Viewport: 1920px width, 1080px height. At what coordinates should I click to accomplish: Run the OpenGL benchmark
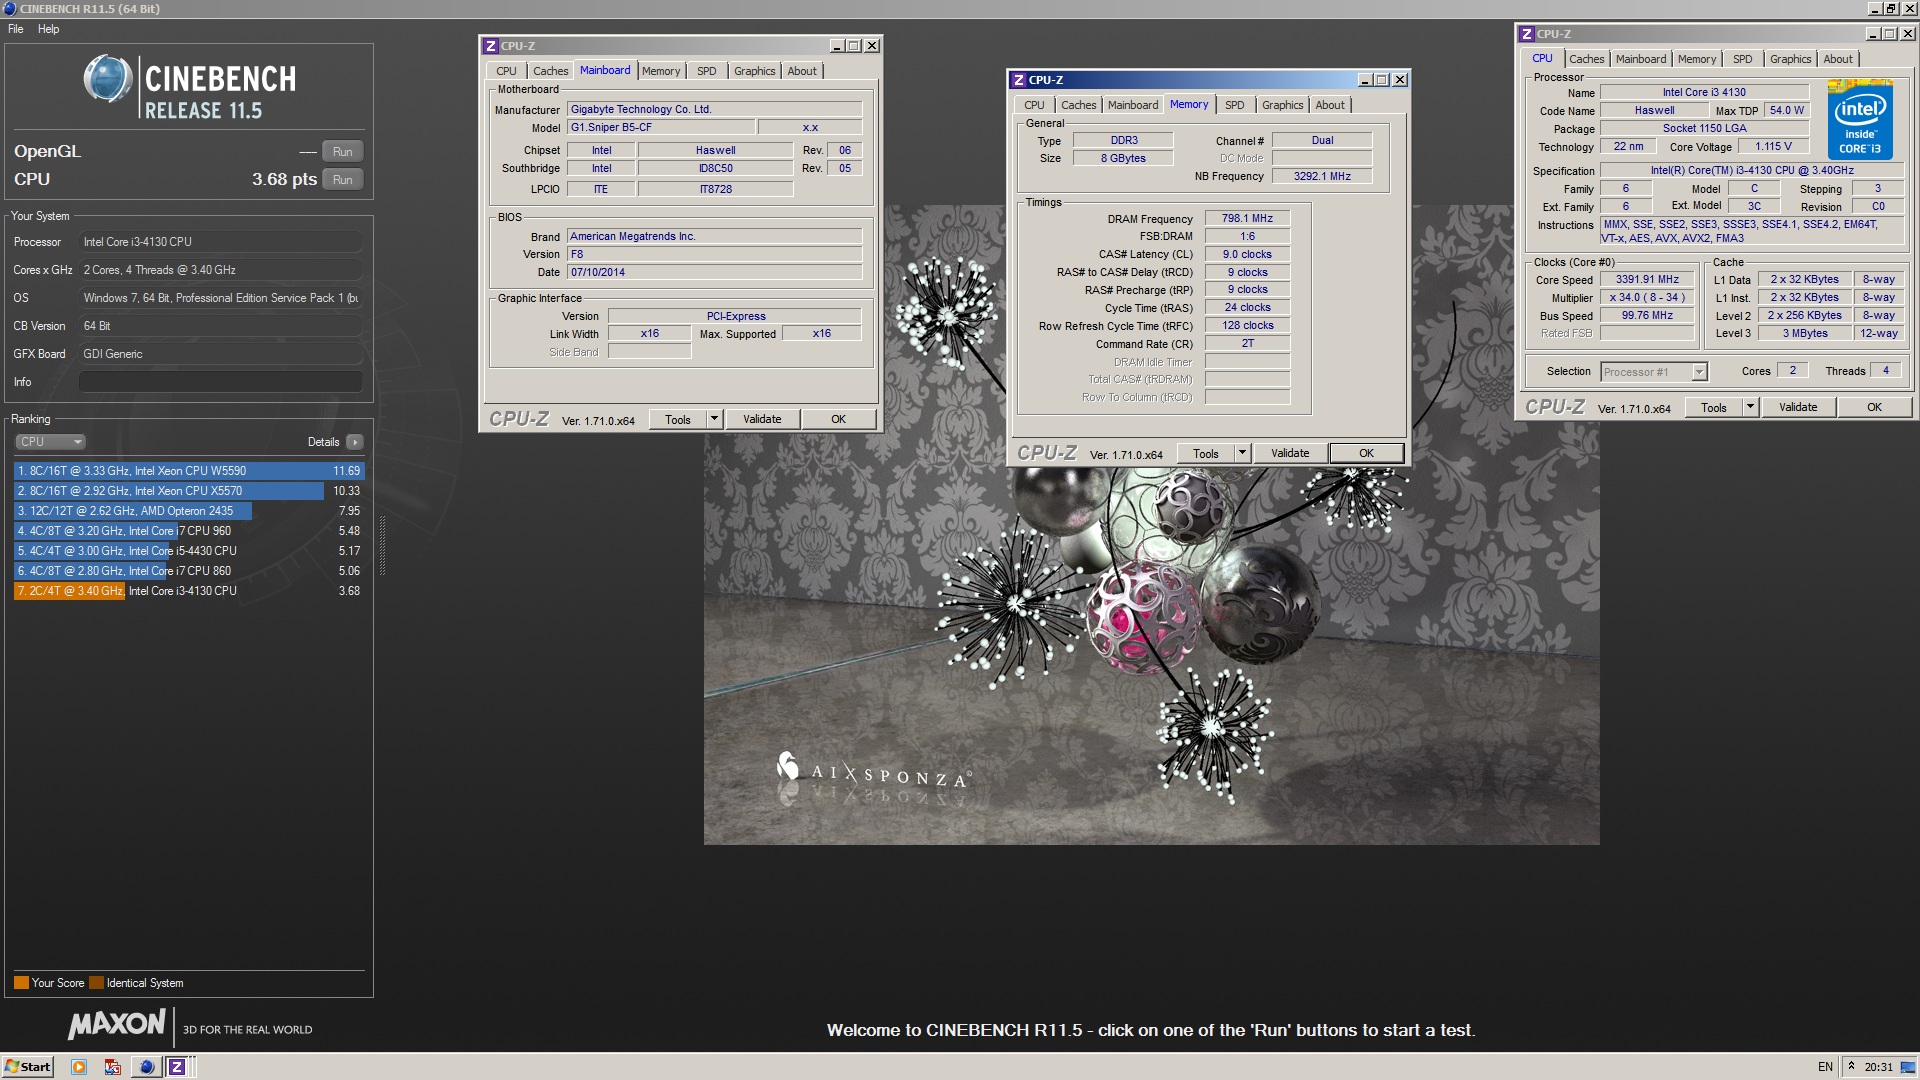tap(342, 152)
